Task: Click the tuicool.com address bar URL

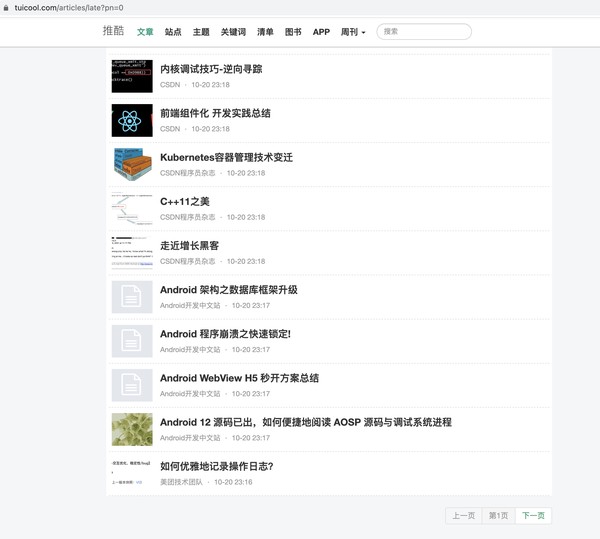Action: click(69, 8)
